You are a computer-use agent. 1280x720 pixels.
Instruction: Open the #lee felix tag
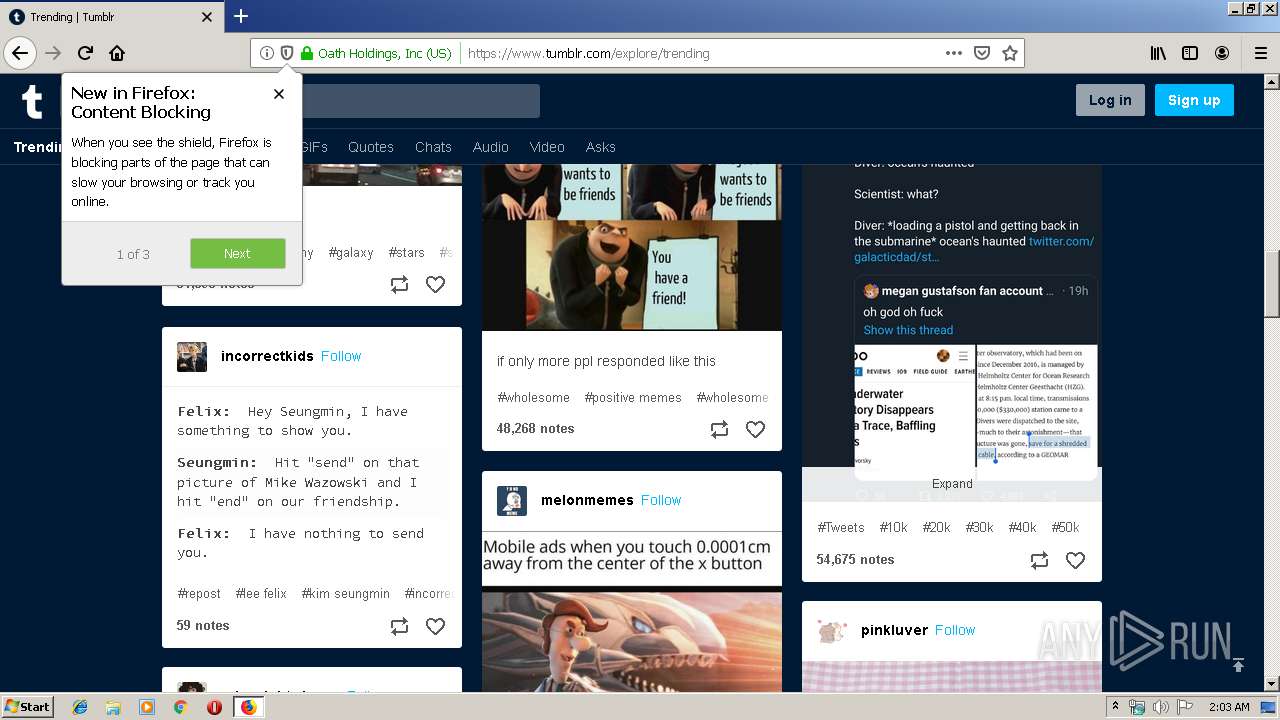tap(261, 593)
